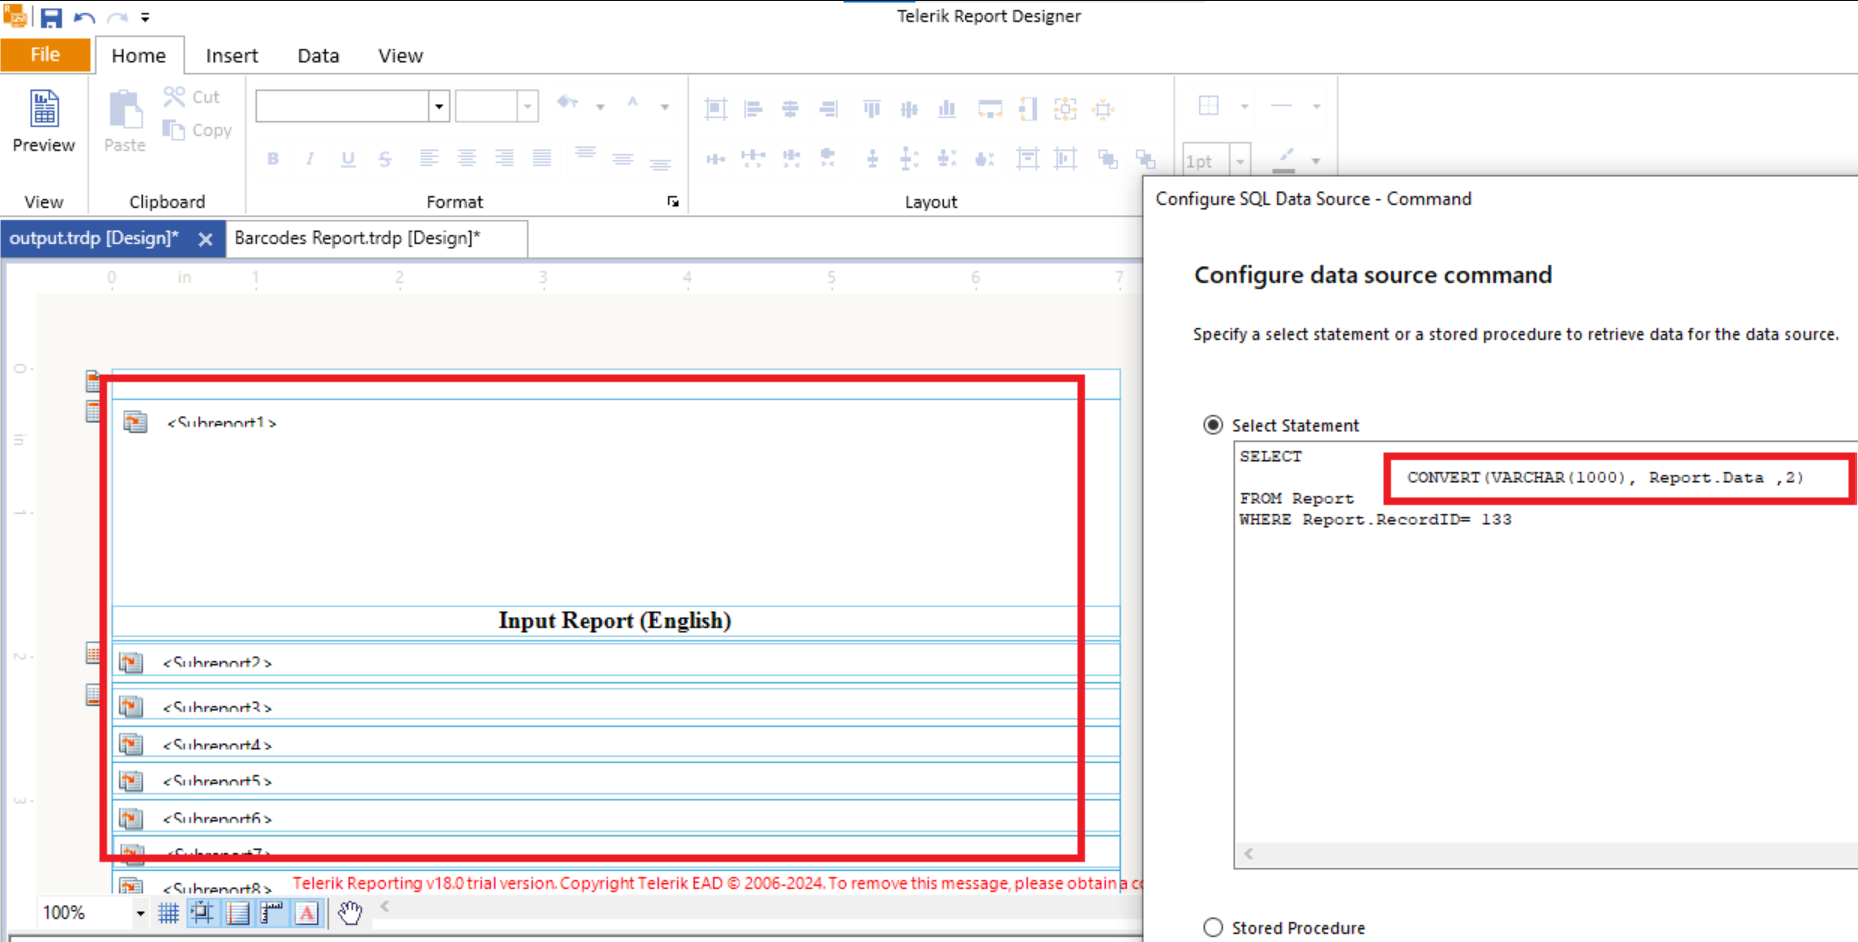Toggle the show grid button
Viewport: 1858px width, 942px height.
pyautogui.click(x=169, y=912)
